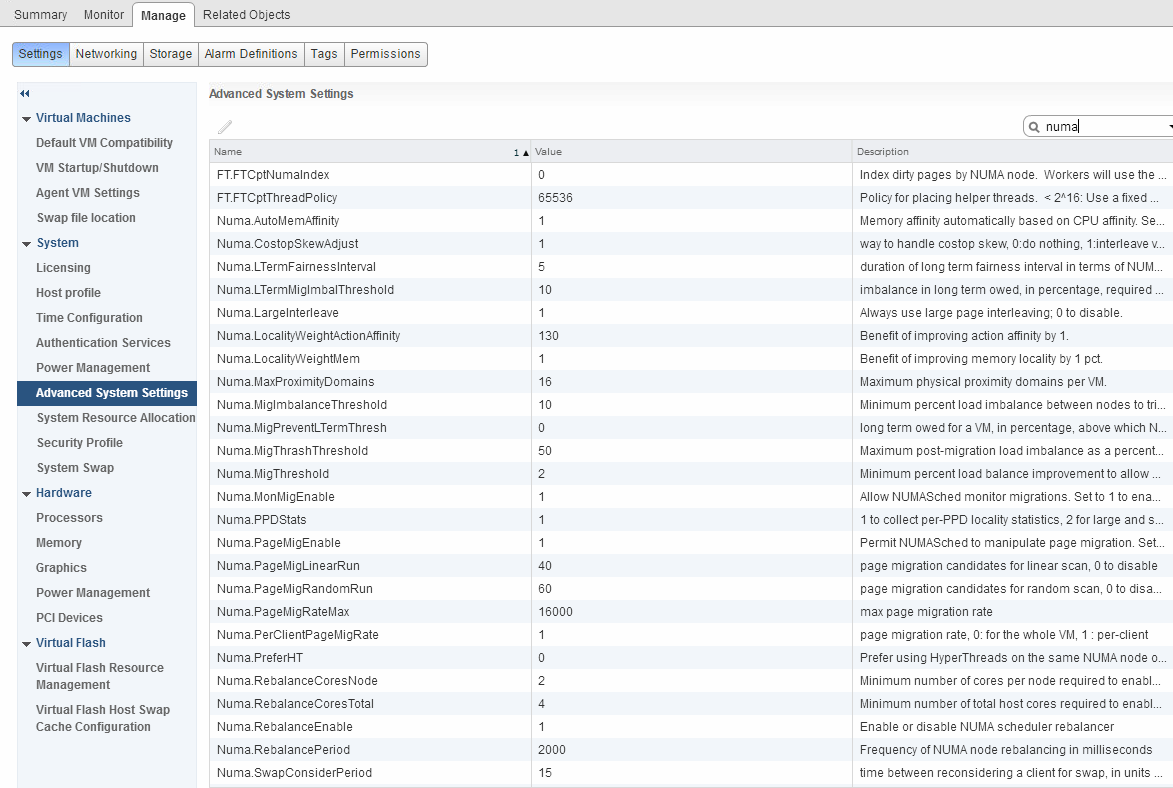Open Swap file location settings
1173x788 pixels.
click(x=86, y=218)
